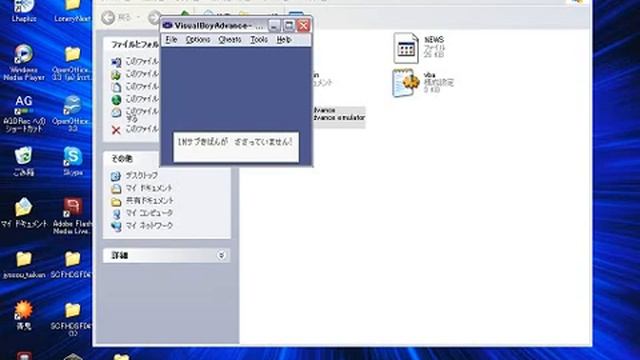
Task: Open the Tools menu in VisualBoyAdvance
Action: click(x=259, y=40)
